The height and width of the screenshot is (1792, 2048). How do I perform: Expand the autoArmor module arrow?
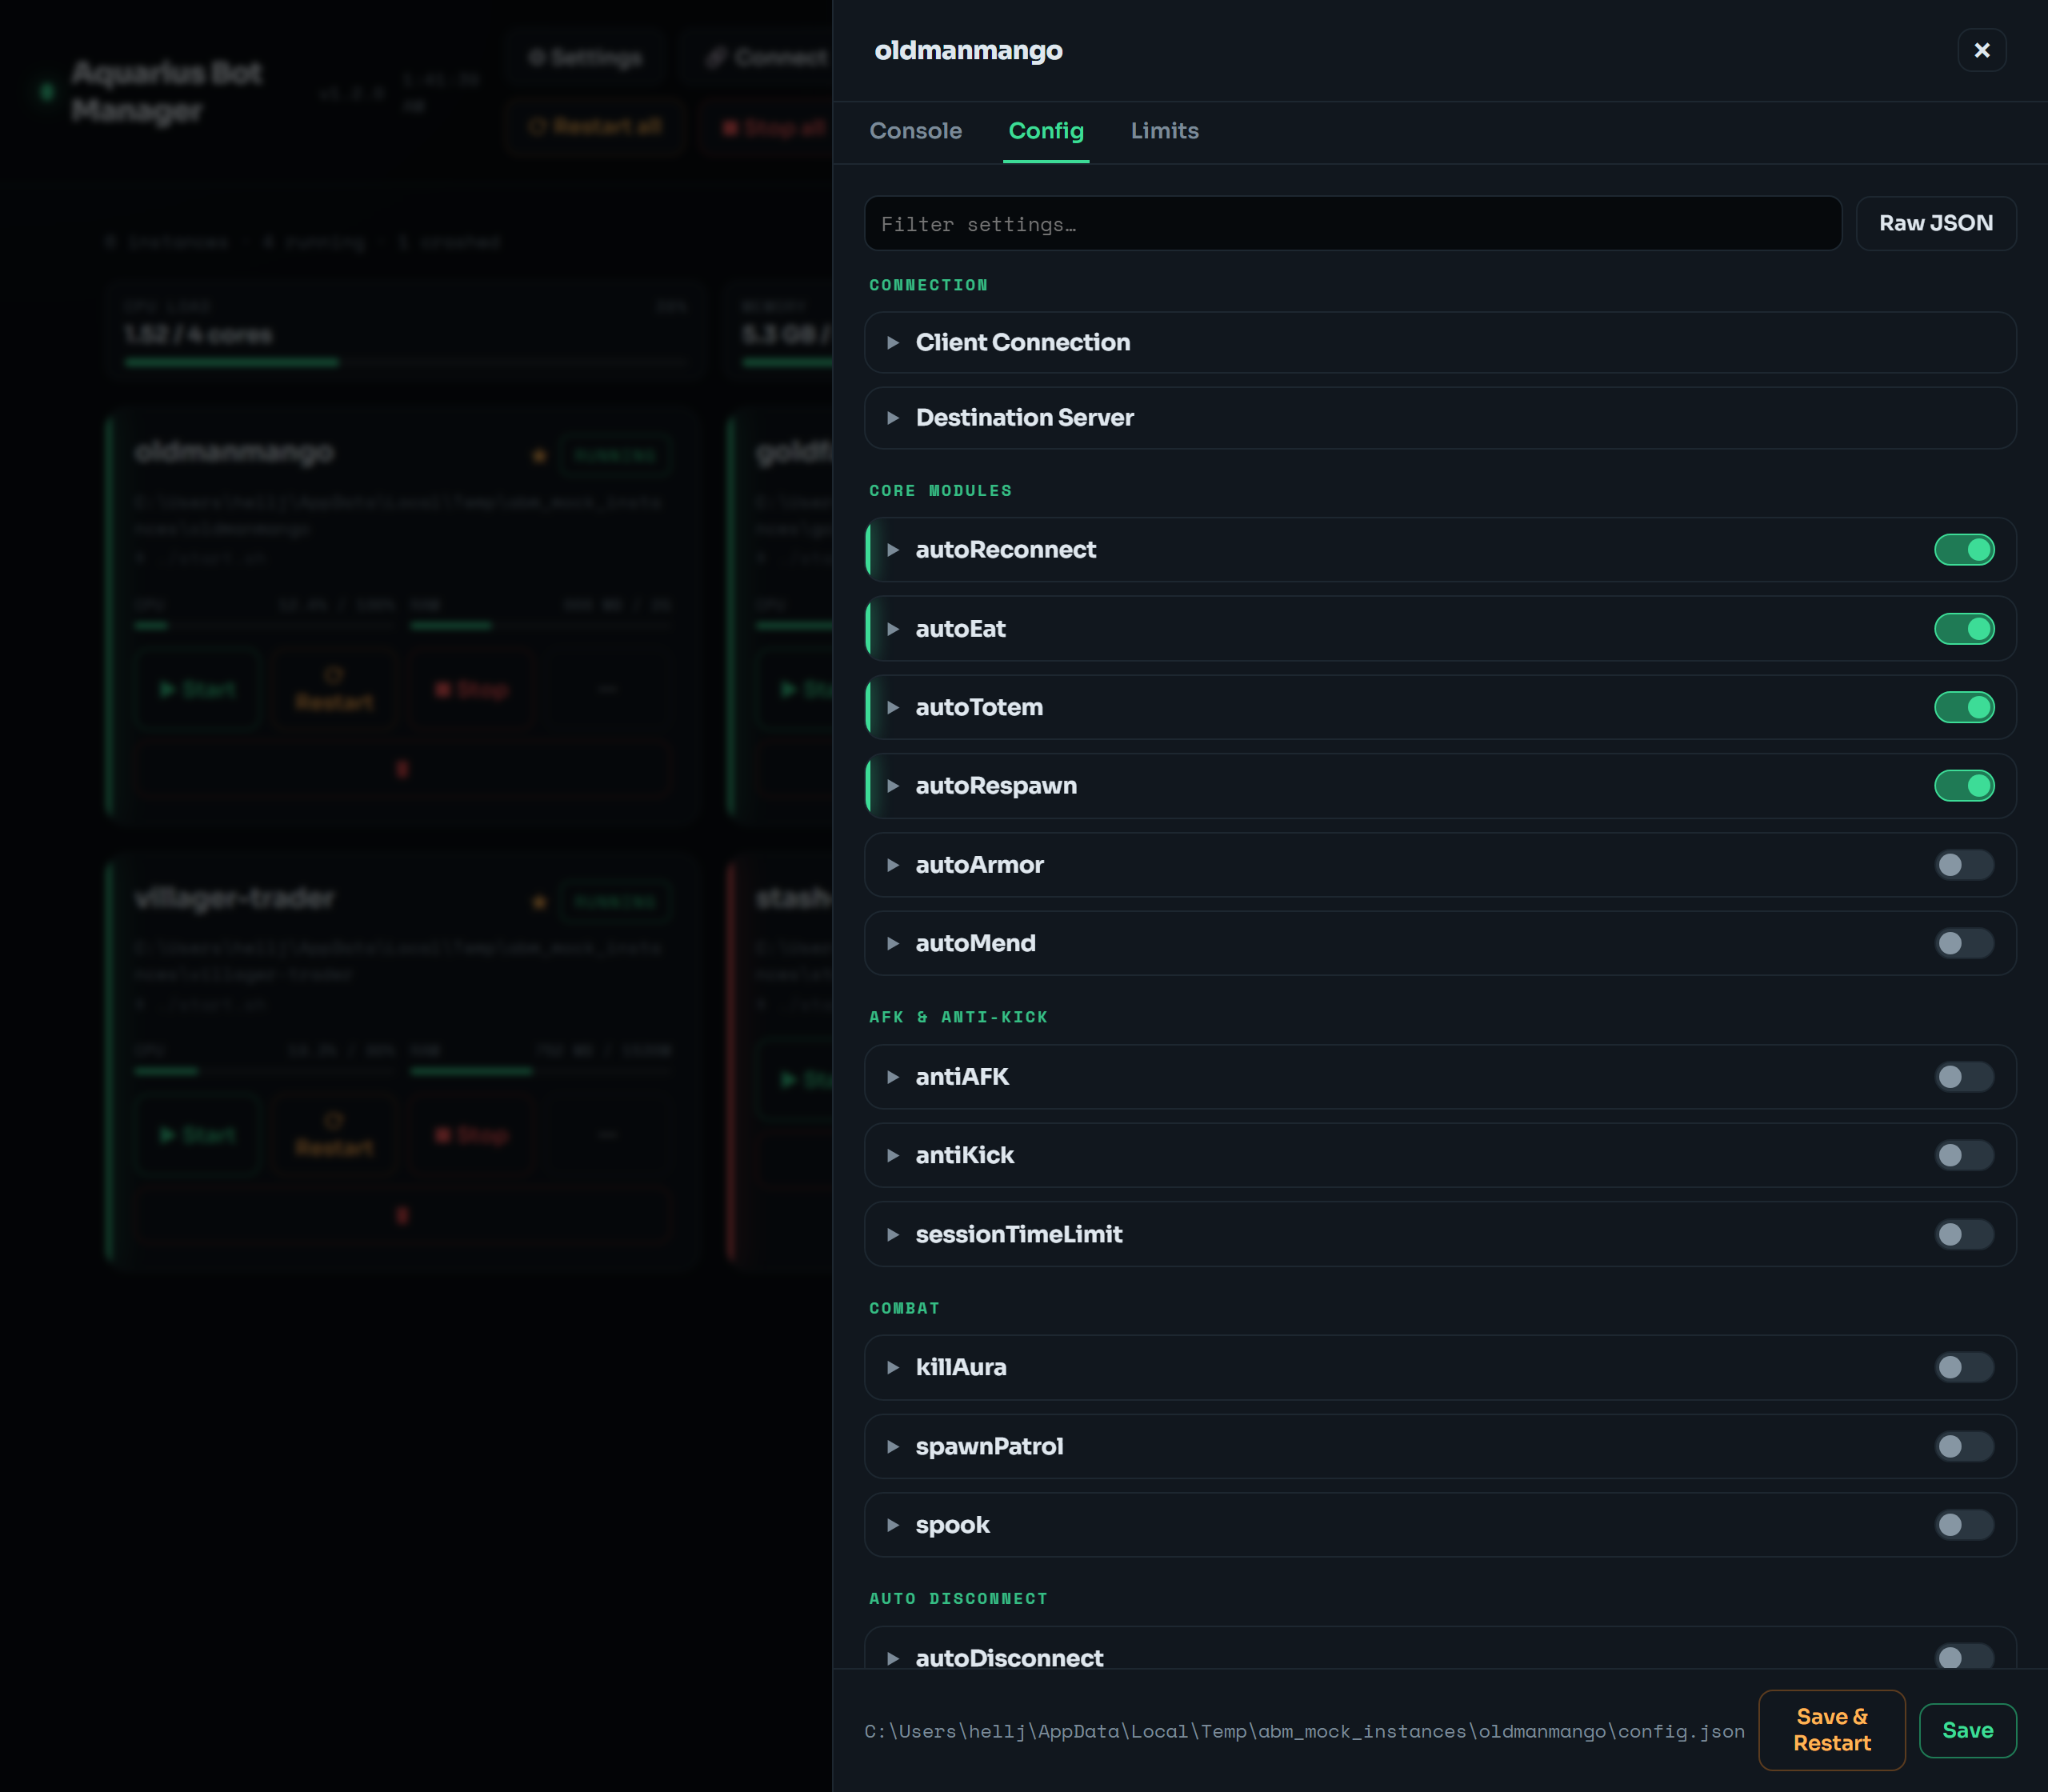click(x=893, y=865)
